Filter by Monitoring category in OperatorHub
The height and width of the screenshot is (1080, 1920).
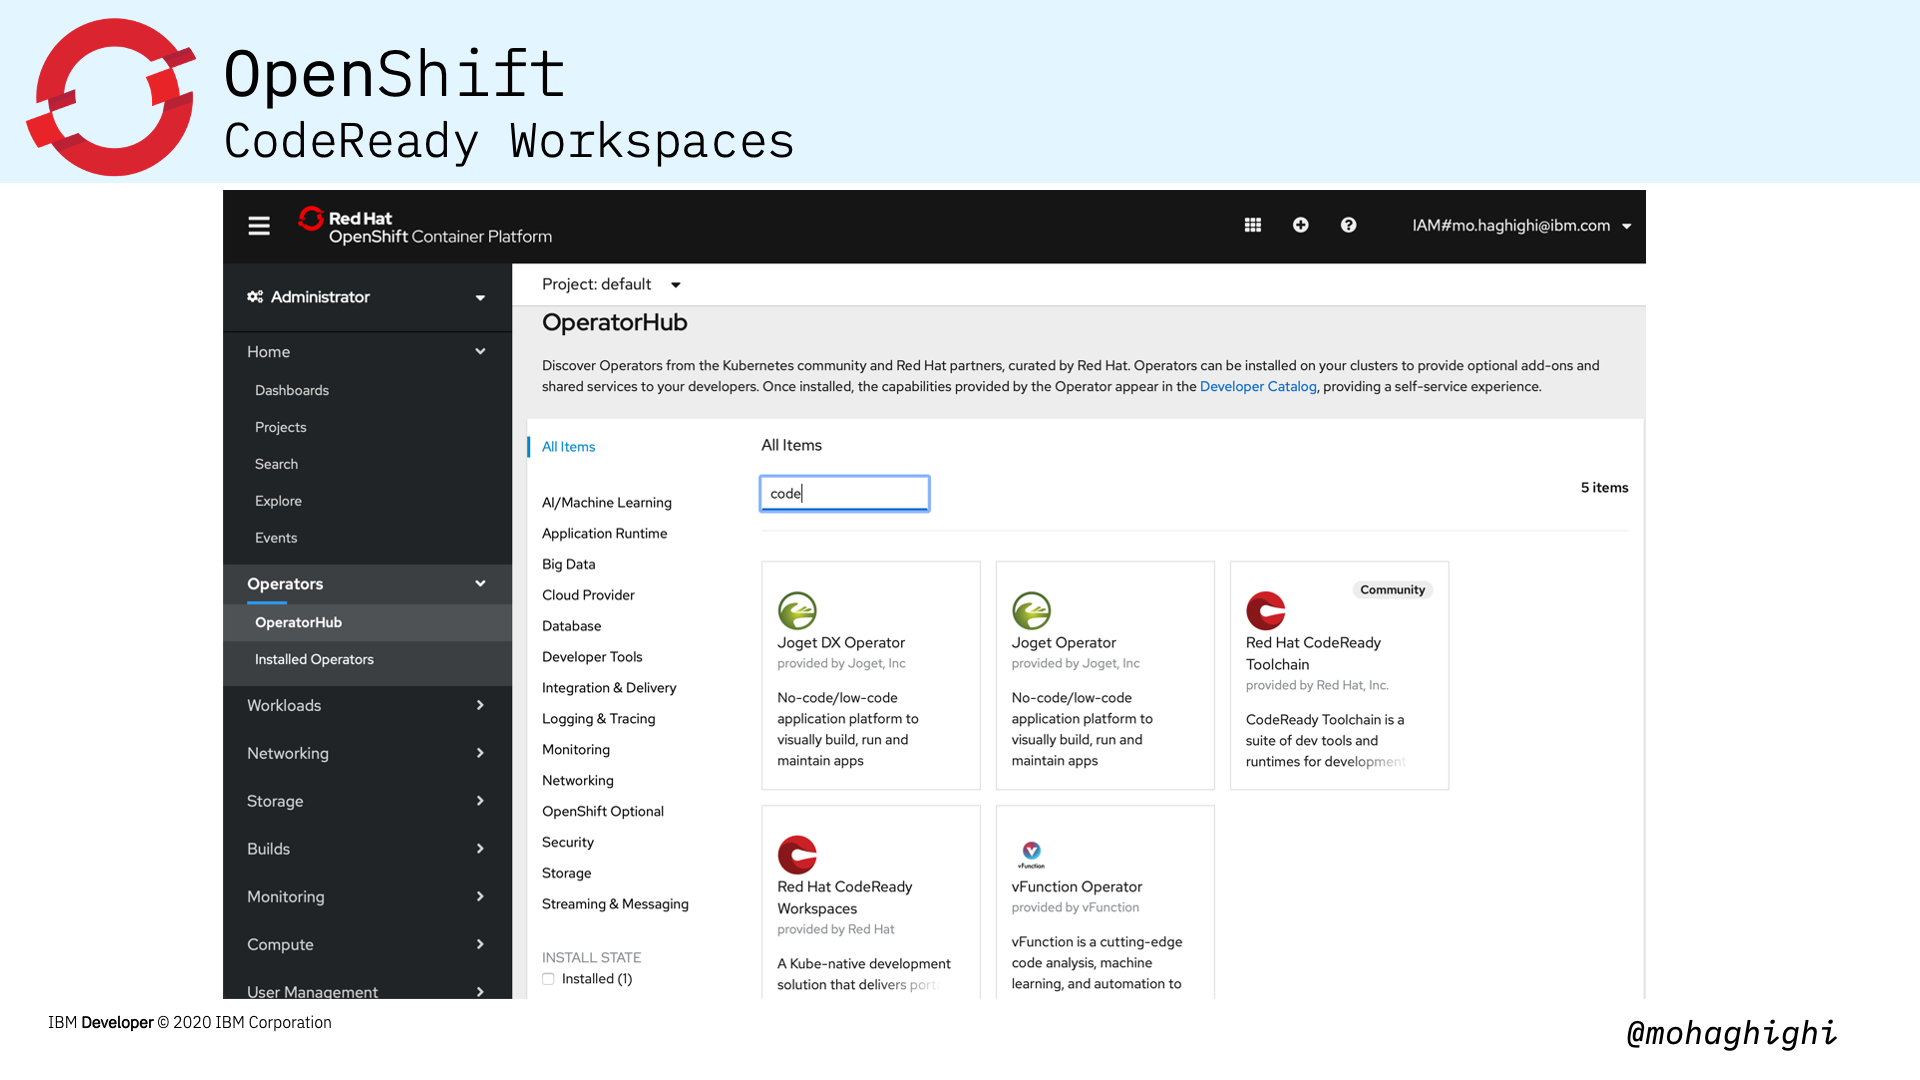(x=576, y=750)
